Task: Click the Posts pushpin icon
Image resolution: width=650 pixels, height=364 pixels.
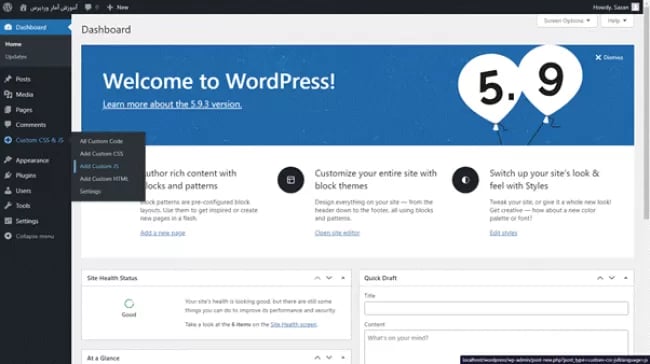Action: (8, 79)
